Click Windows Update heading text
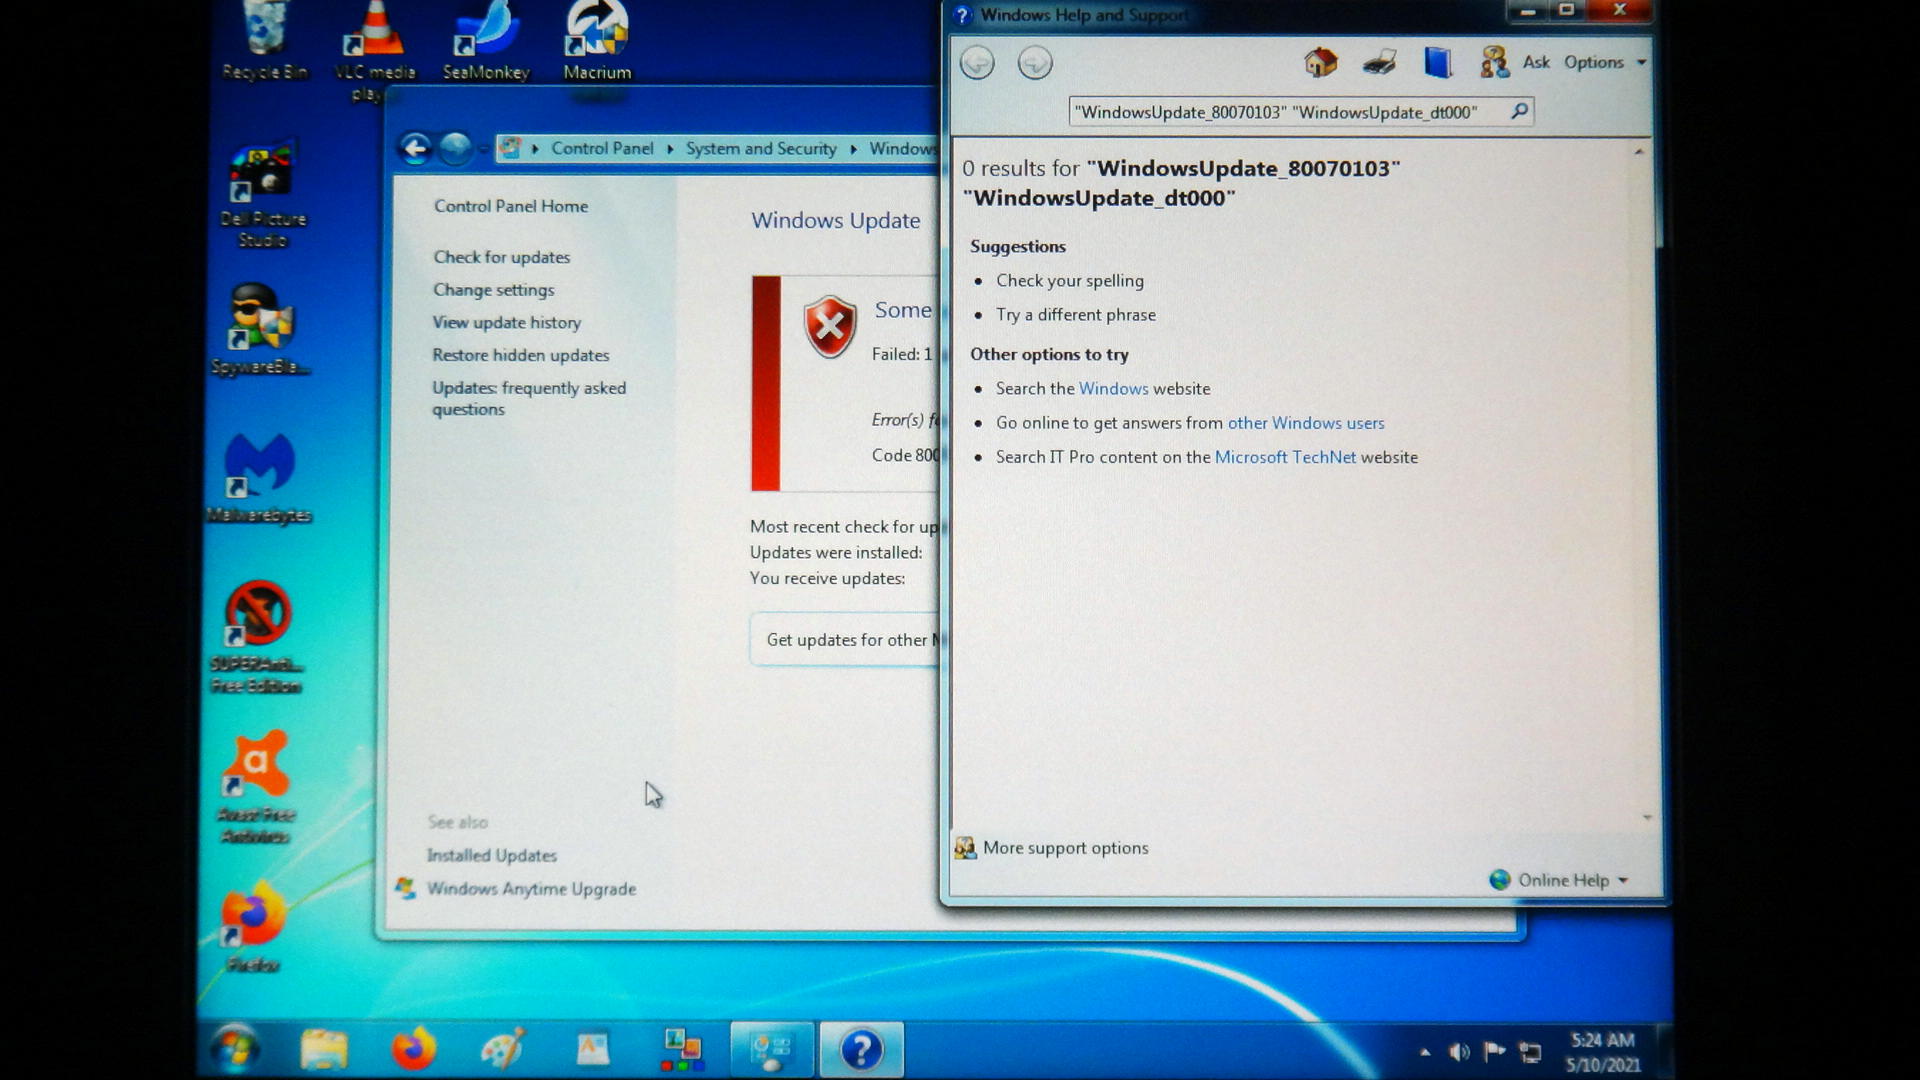This screenshot has width=1920, height=1080. (x=836, y=221)
